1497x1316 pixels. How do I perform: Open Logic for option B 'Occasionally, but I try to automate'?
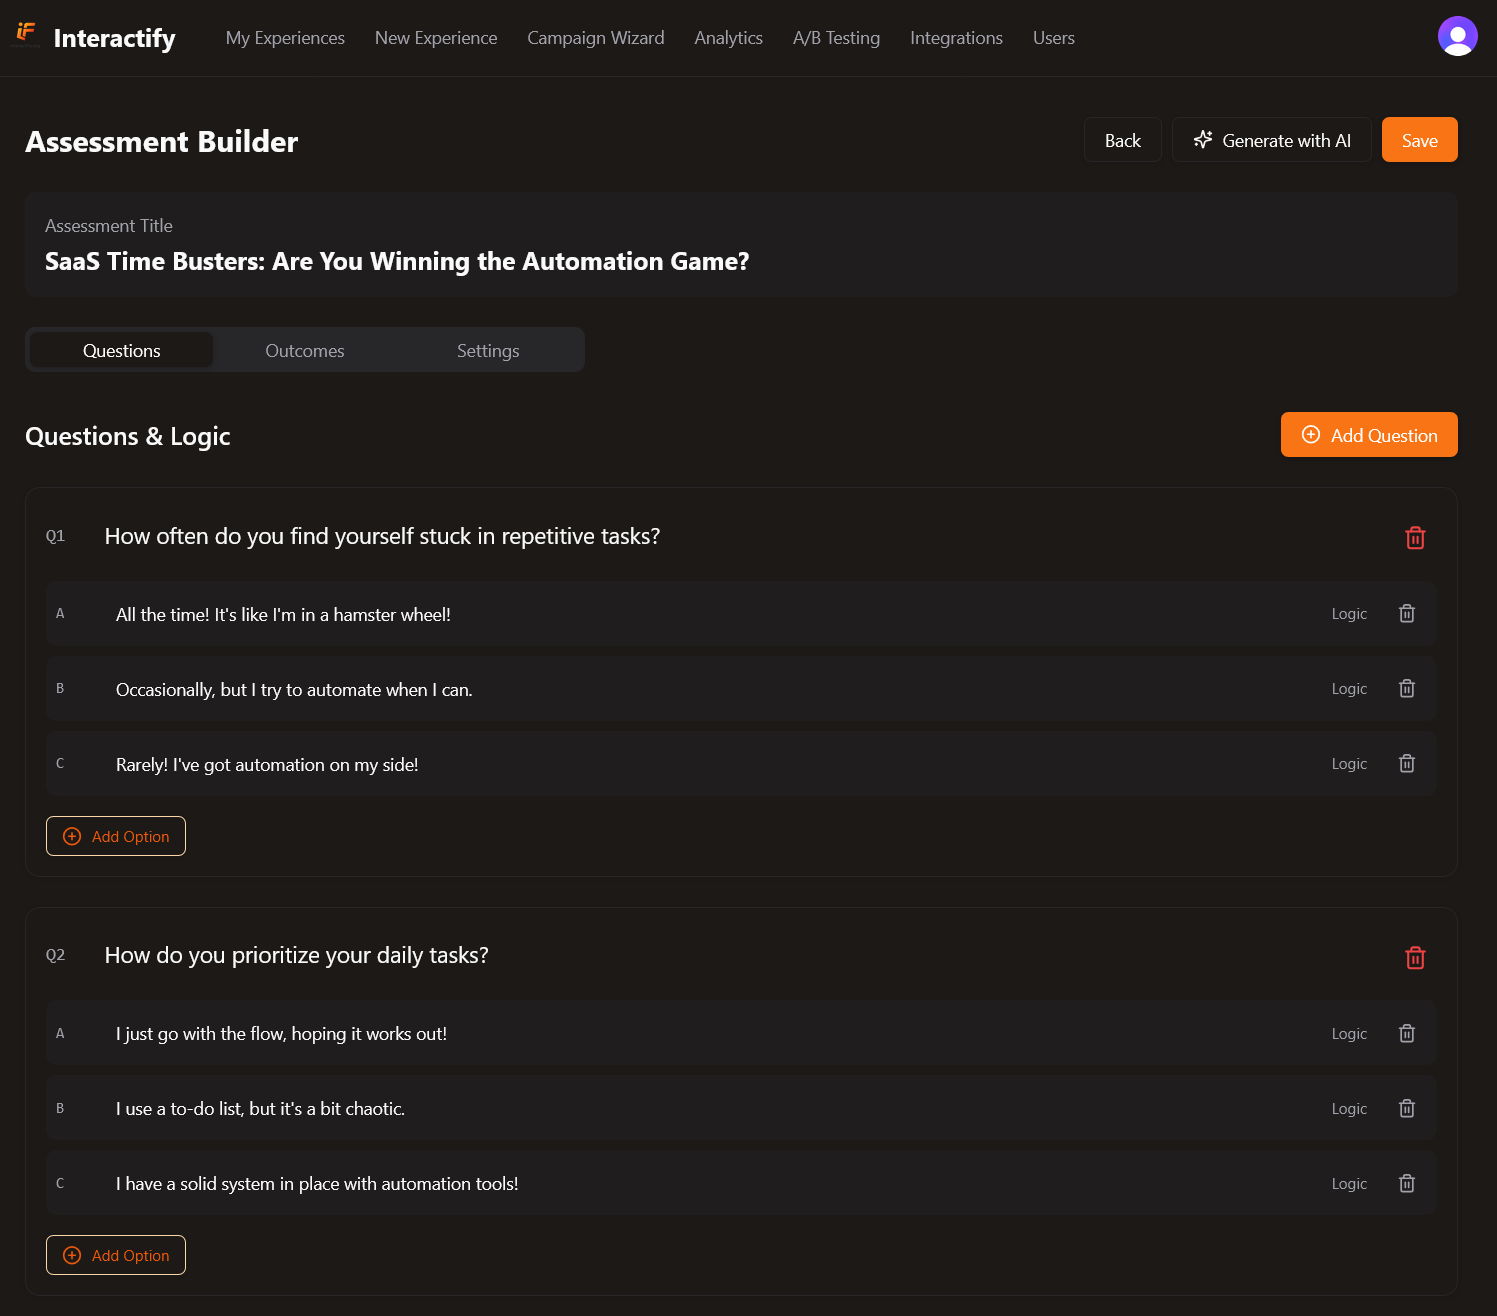pyautogui.click(x=1349, y=688)
